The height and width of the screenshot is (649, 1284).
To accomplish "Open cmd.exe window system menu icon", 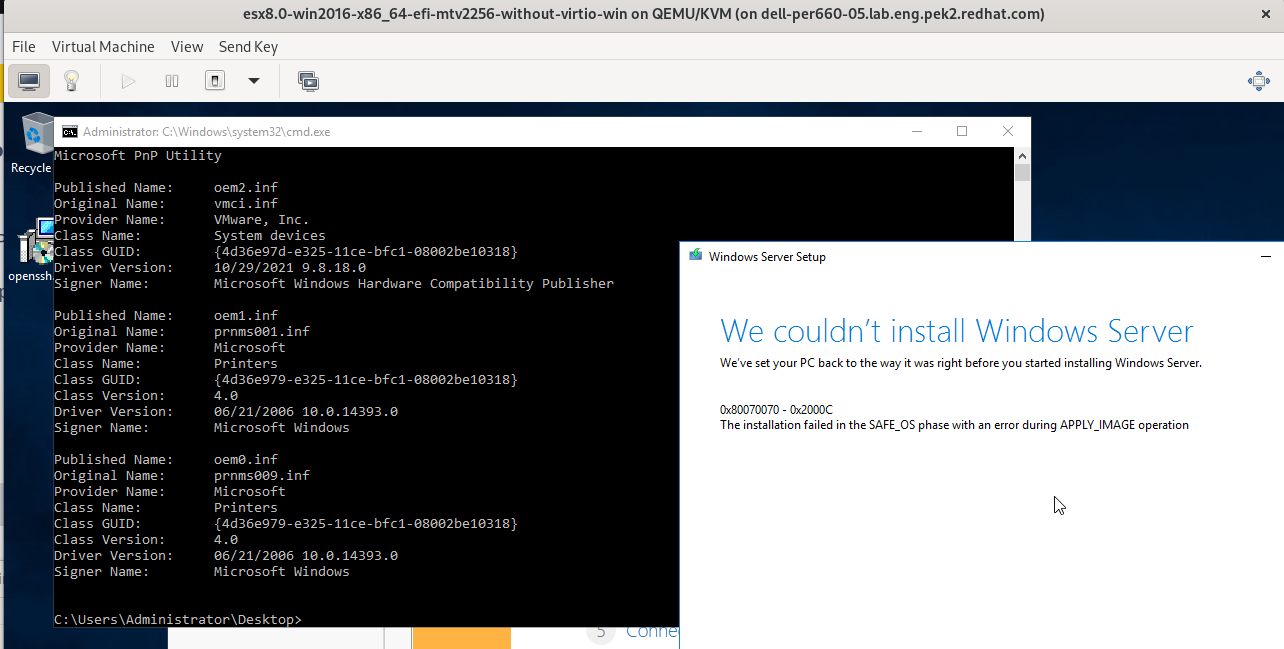I will click(70, 131).
